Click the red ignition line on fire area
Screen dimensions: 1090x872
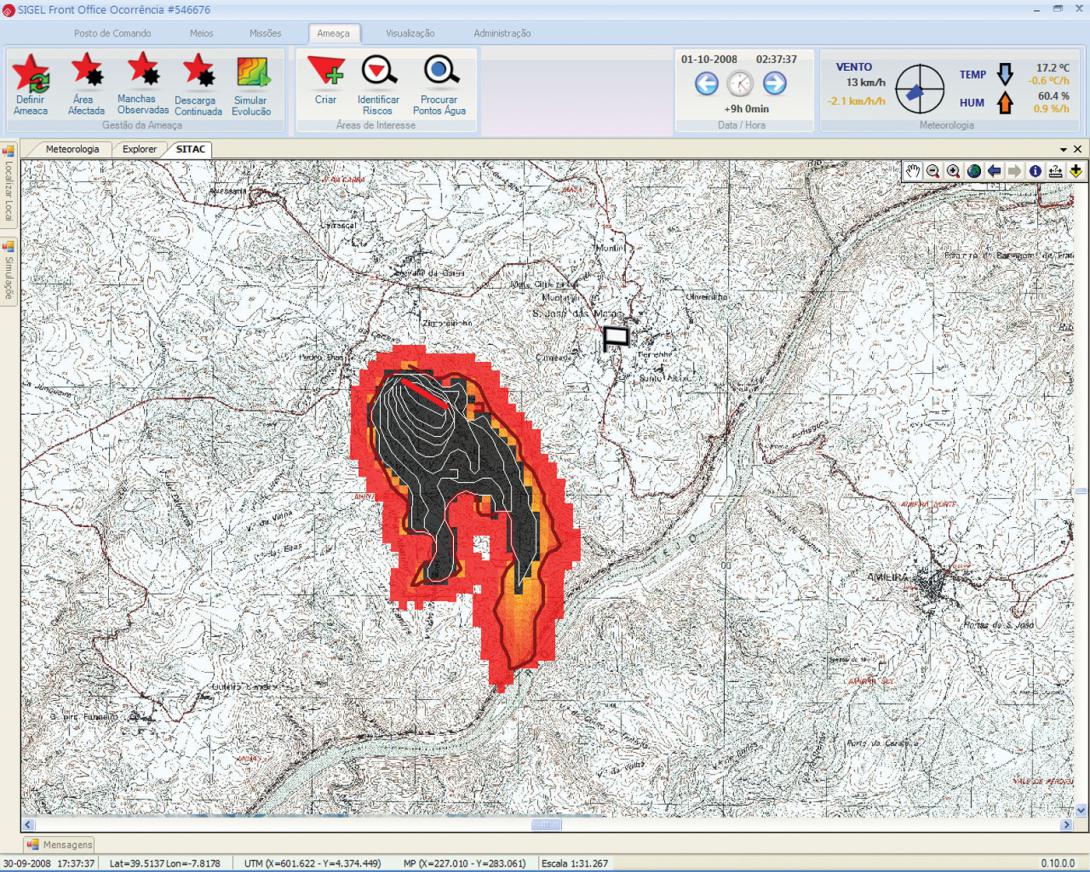point(425,393)
